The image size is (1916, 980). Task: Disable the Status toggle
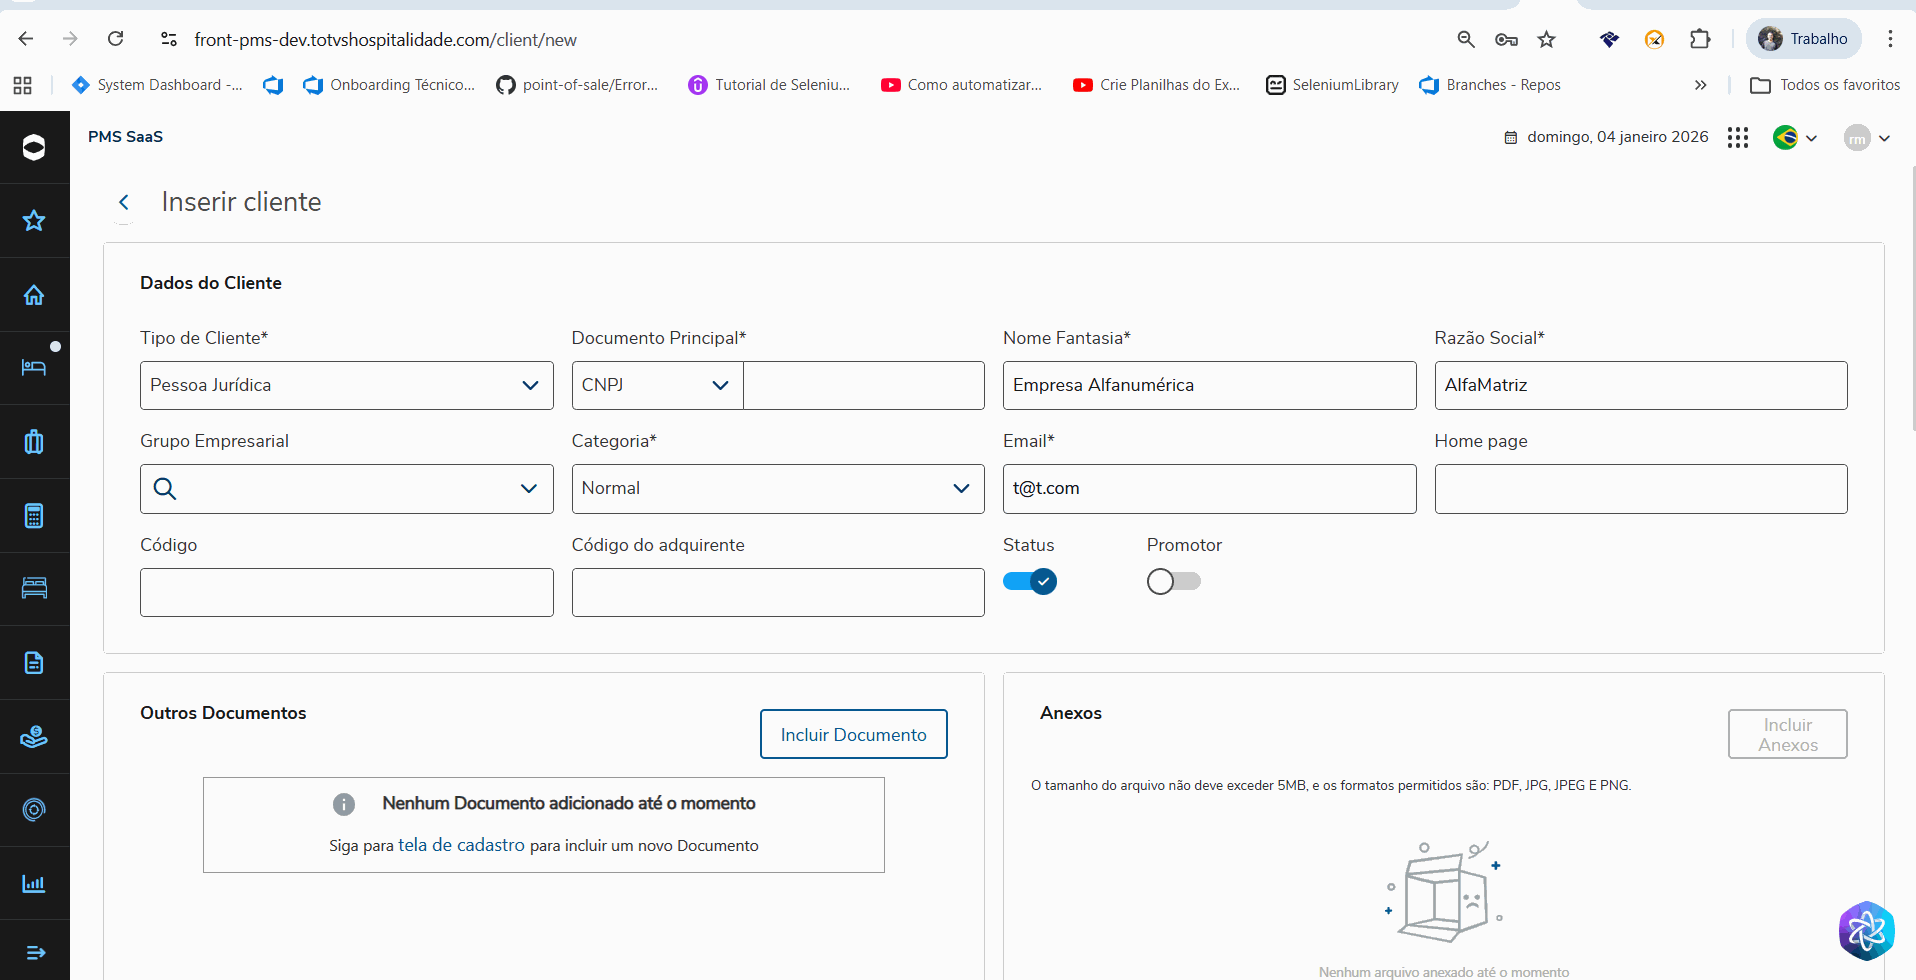click(1030, 581)
